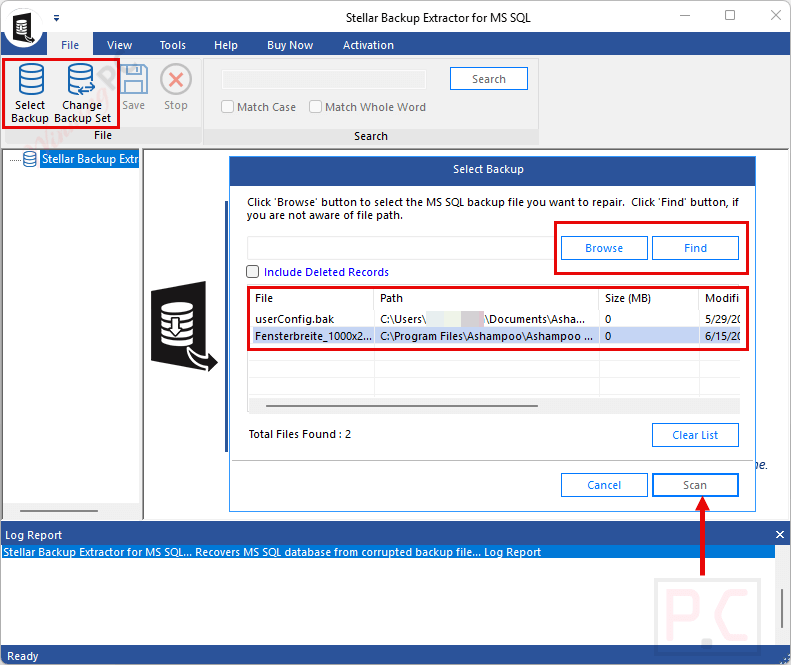Select Stellar Backup Extr tree node
The height and width of the screenshot is (666, 791).
click(x=89, y=159)
